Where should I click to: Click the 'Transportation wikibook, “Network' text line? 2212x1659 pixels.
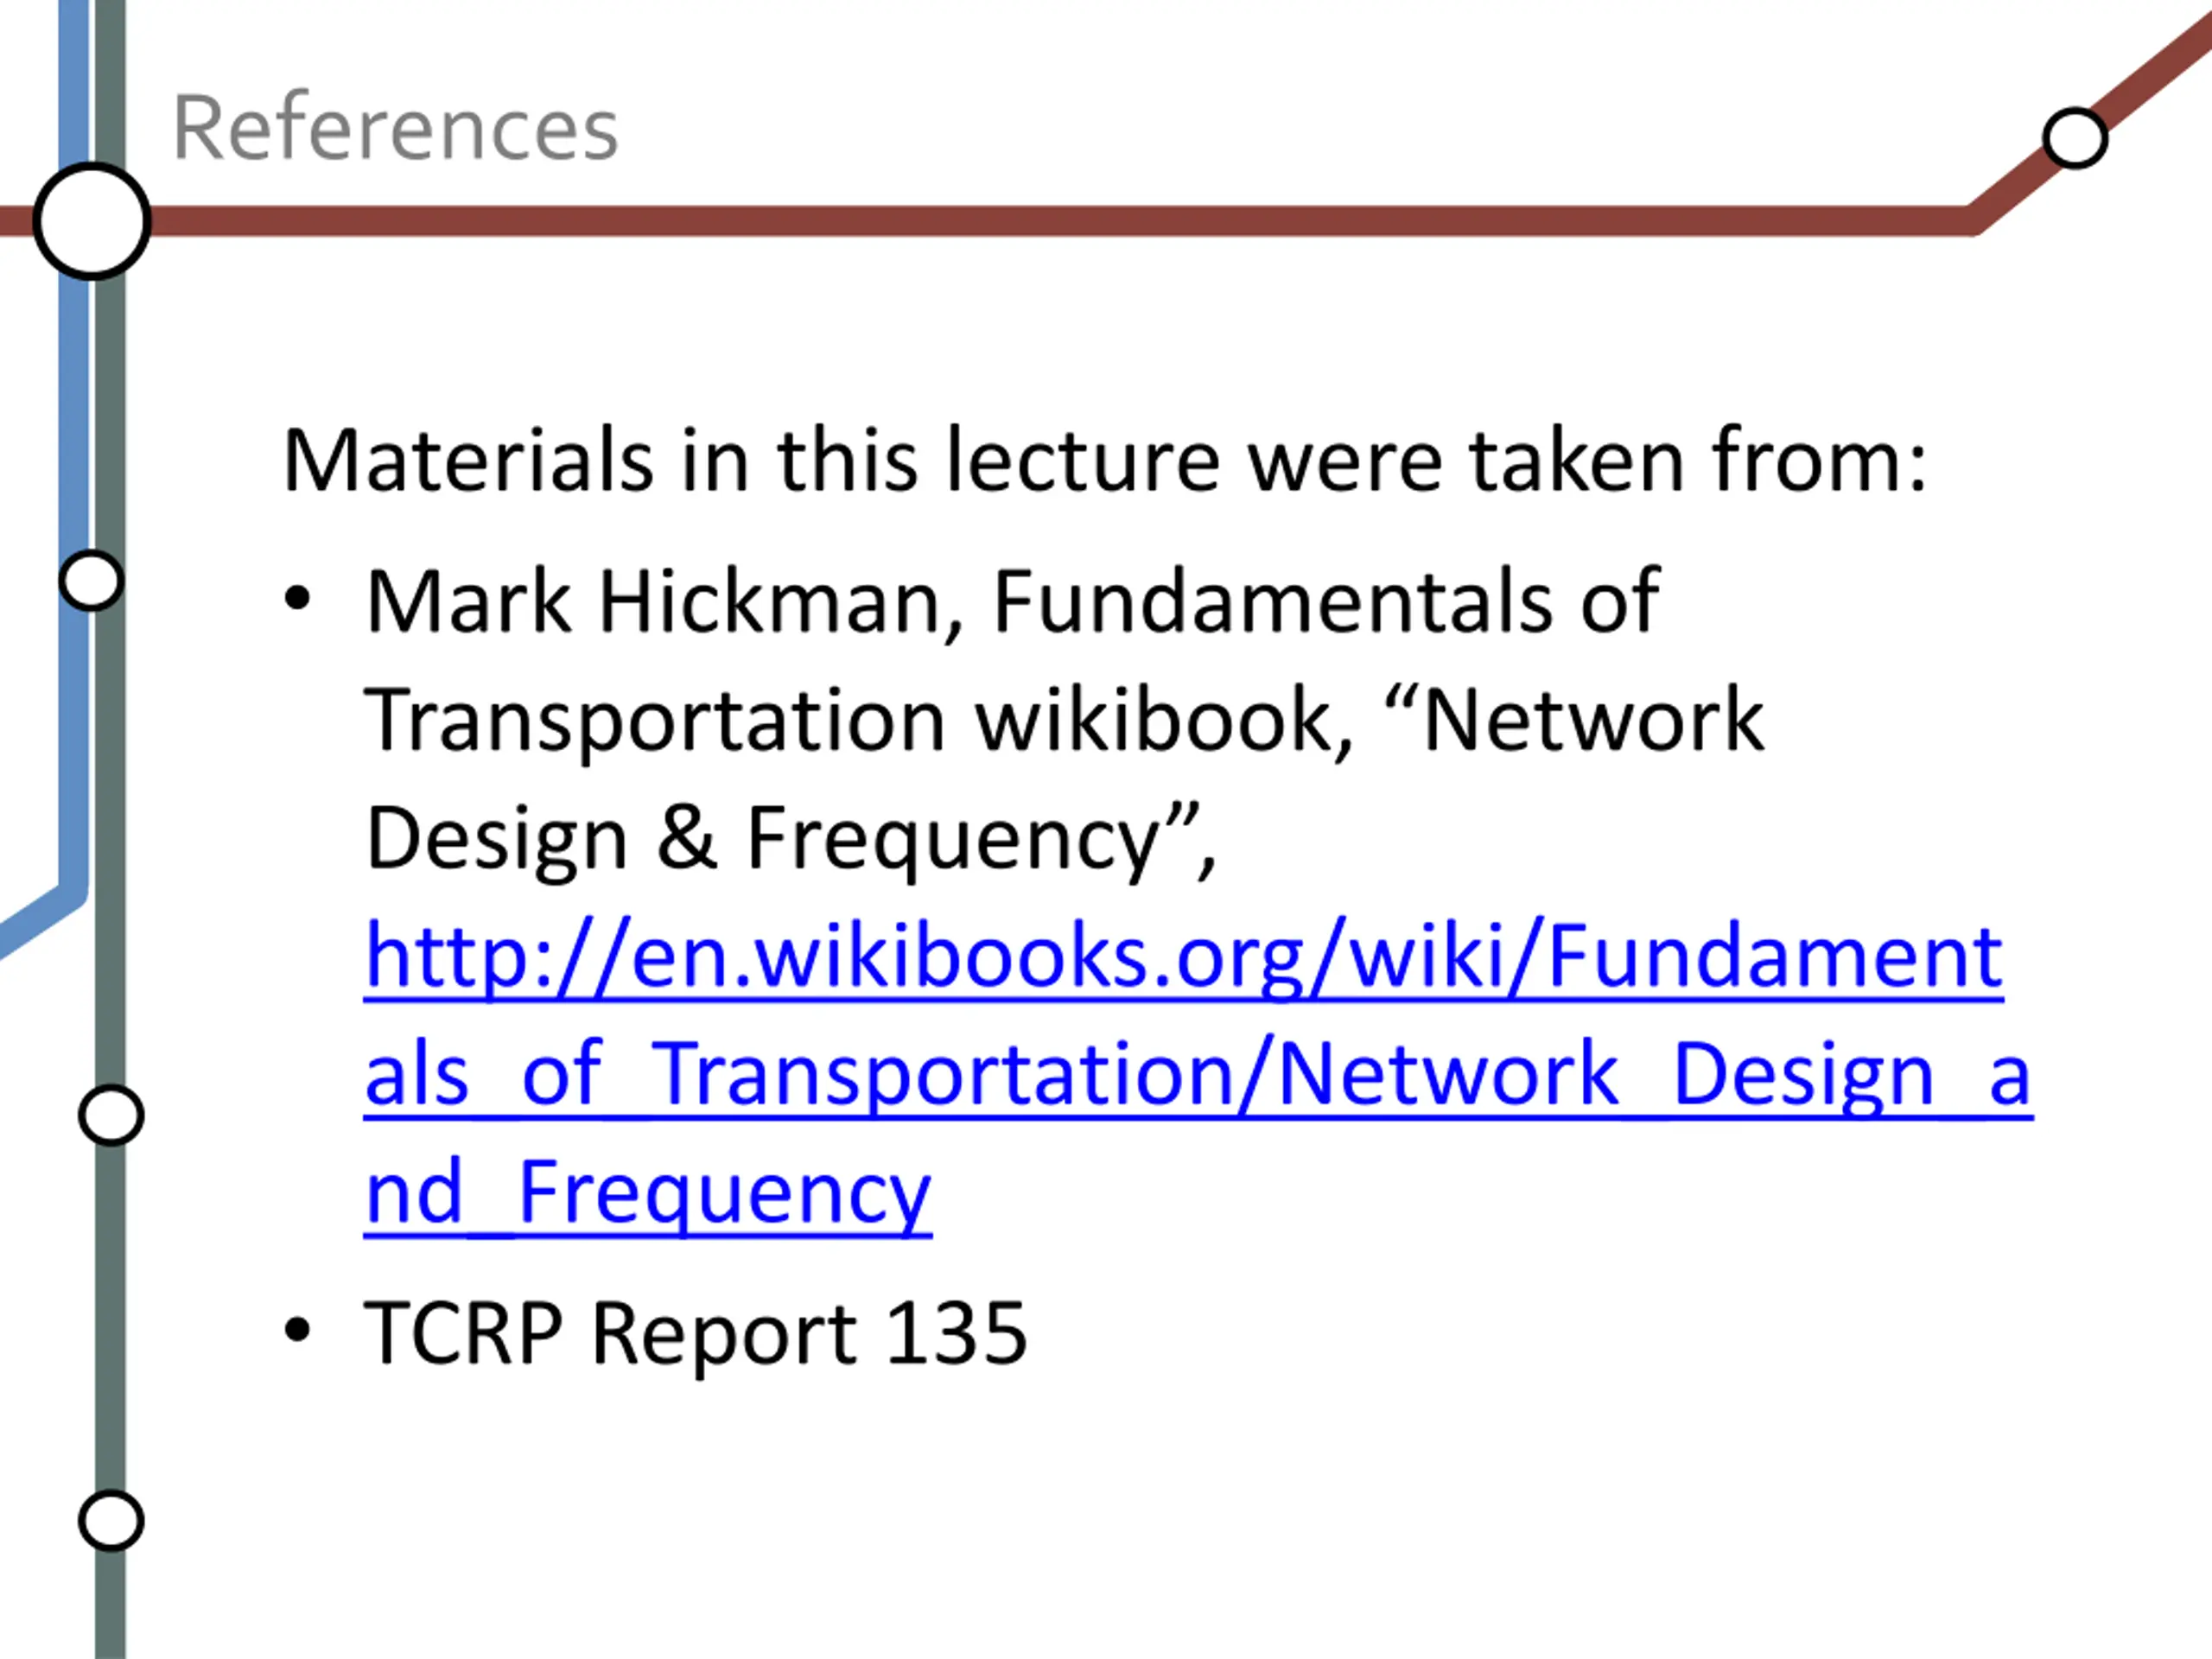coord(1065,721)
